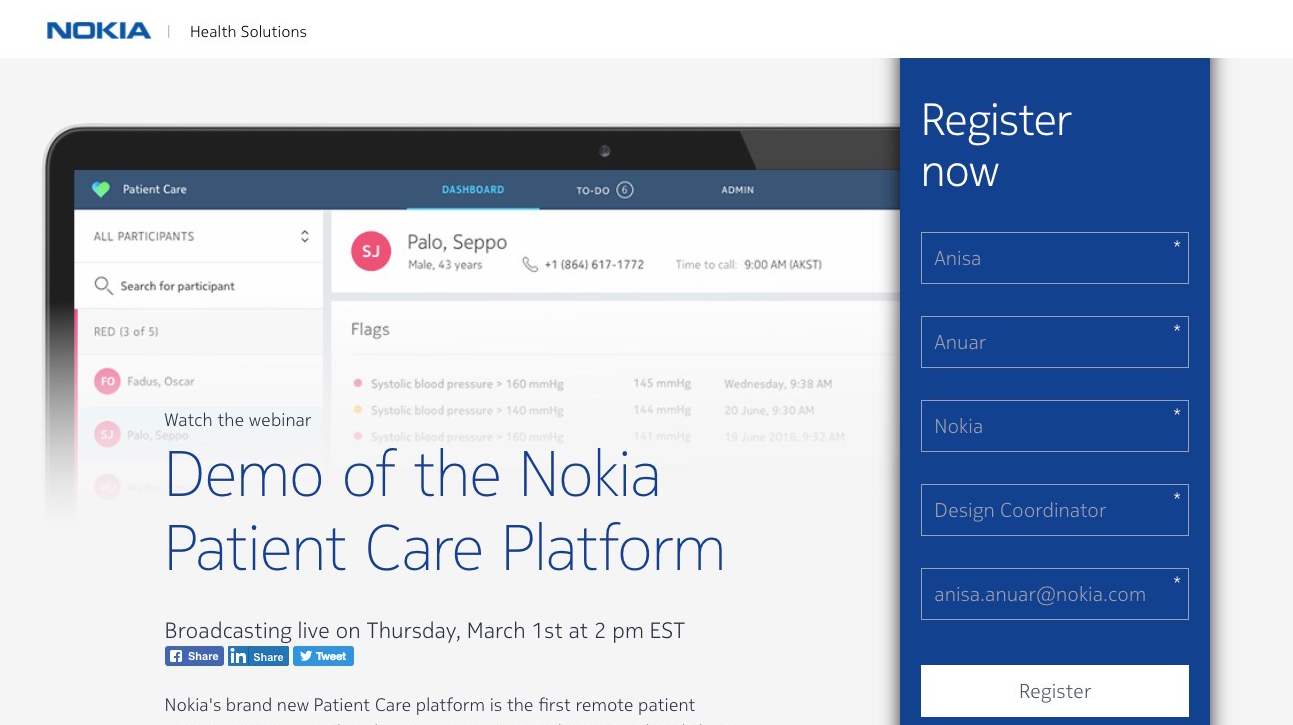Viewport: 1293px width, 725px height.
Task: Click the To-Do count badge 6
Action: [x=625, y=189]
